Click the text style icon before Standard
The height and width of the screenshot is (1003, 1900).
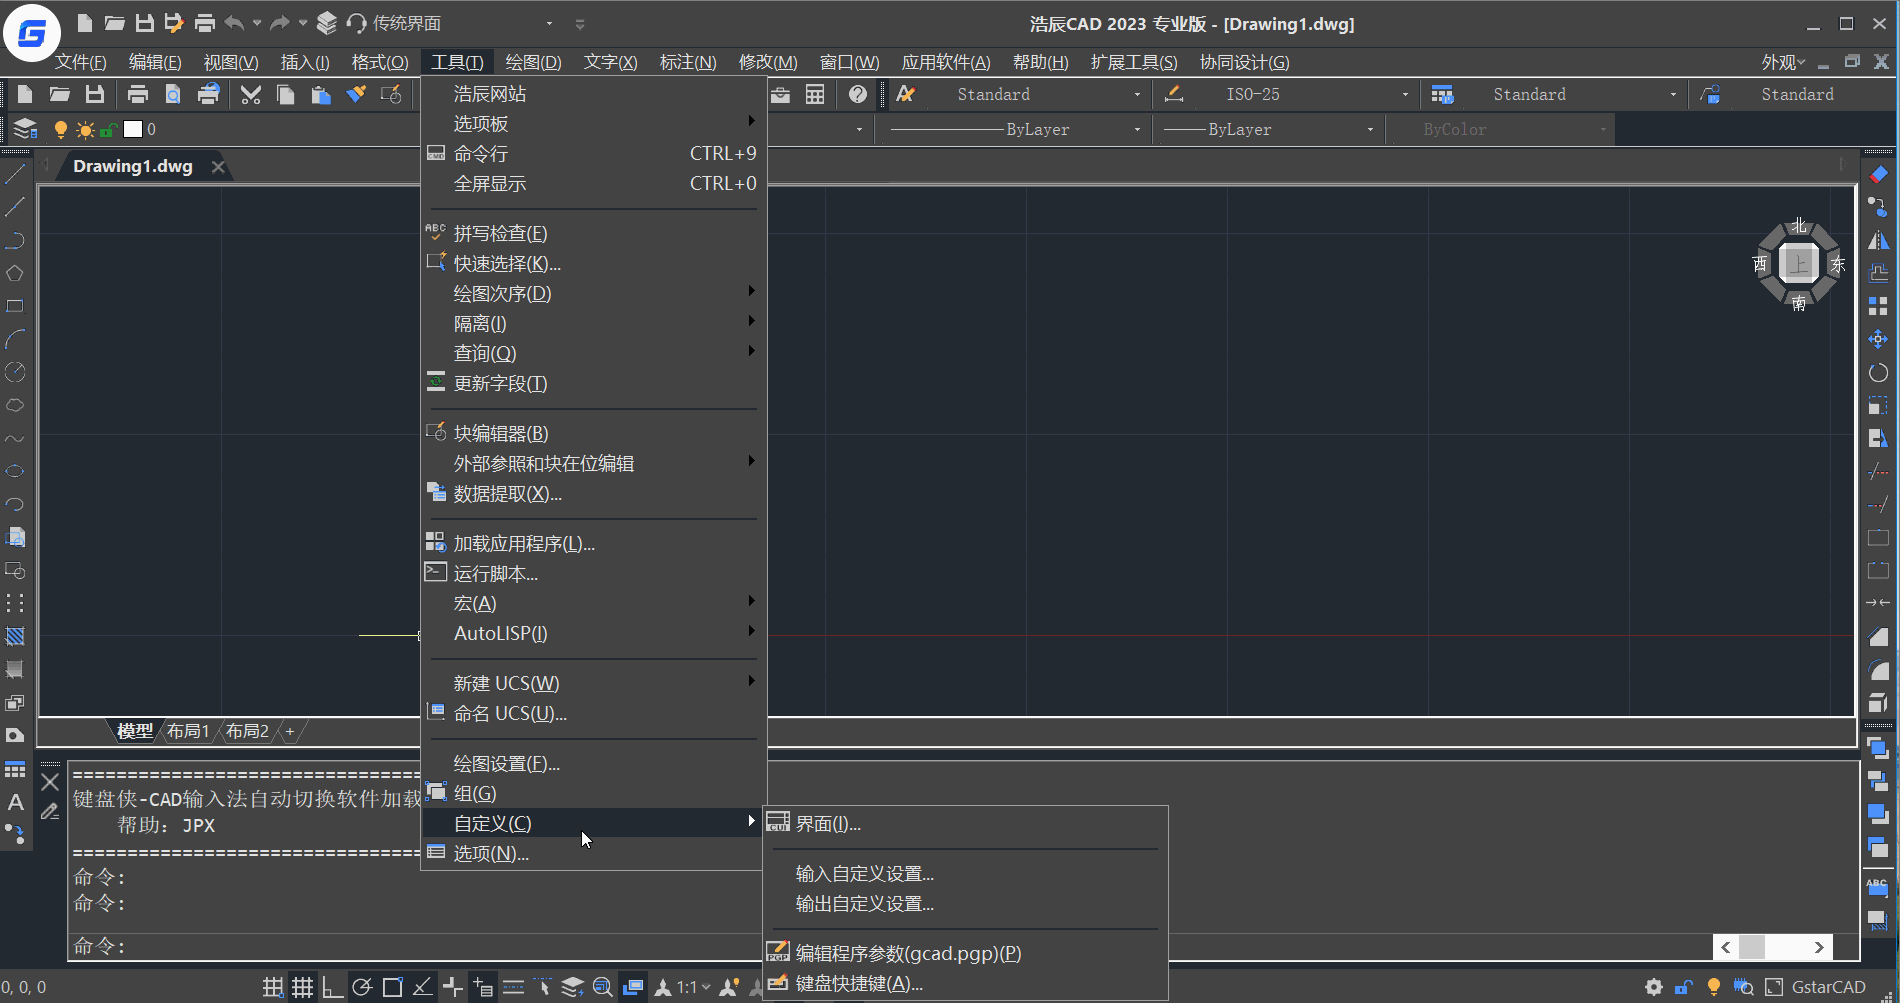click(x=906, y=94)
